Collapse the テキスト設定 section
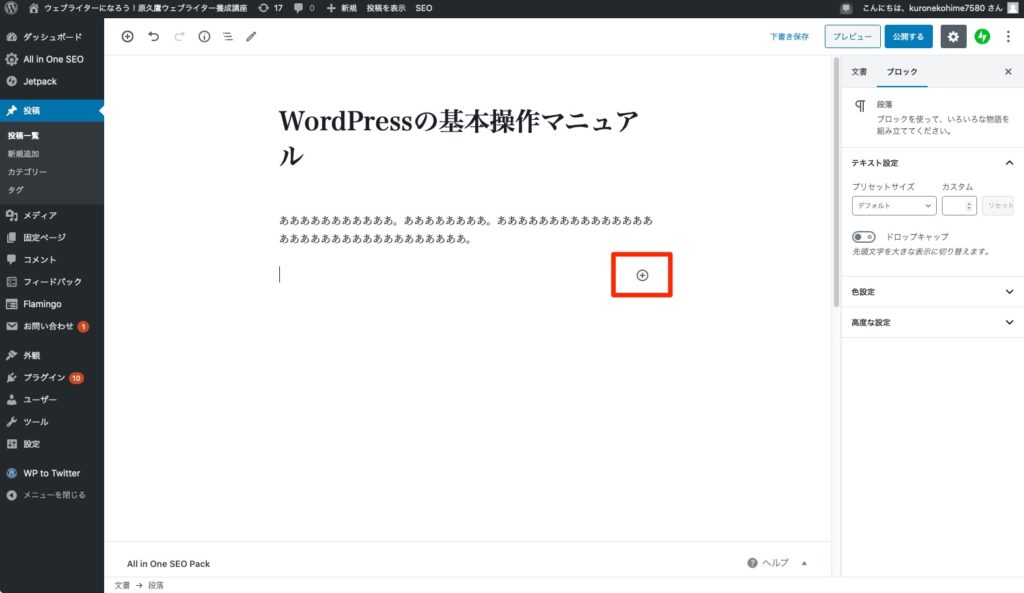 [933, 163]
